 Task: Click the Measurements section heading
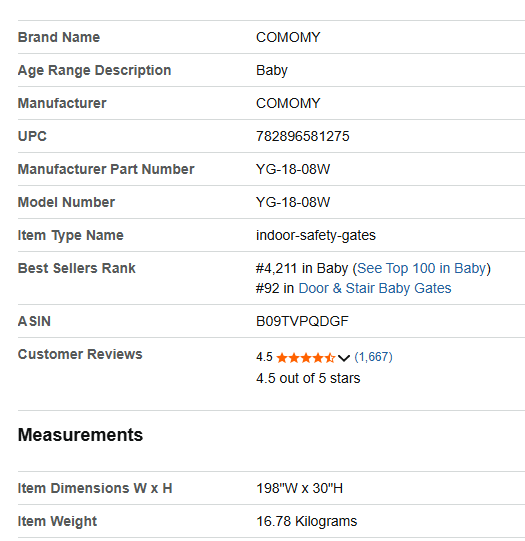point(80,435)
